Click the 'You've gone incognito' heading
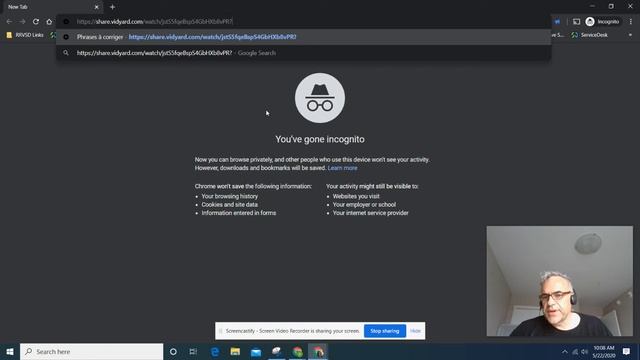The height and width of the screenshot is (360, 640). point(320,139)
